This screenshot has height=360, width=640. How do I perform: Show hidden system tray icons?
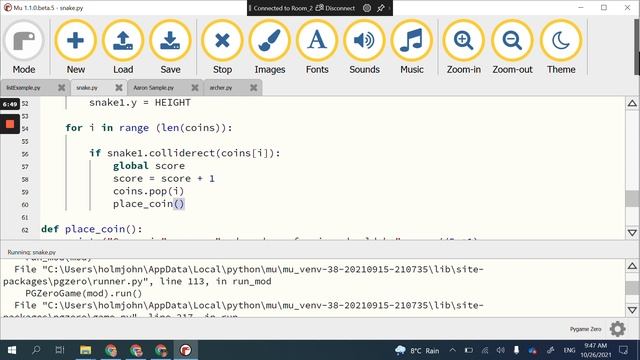click(x=453, y=350)
